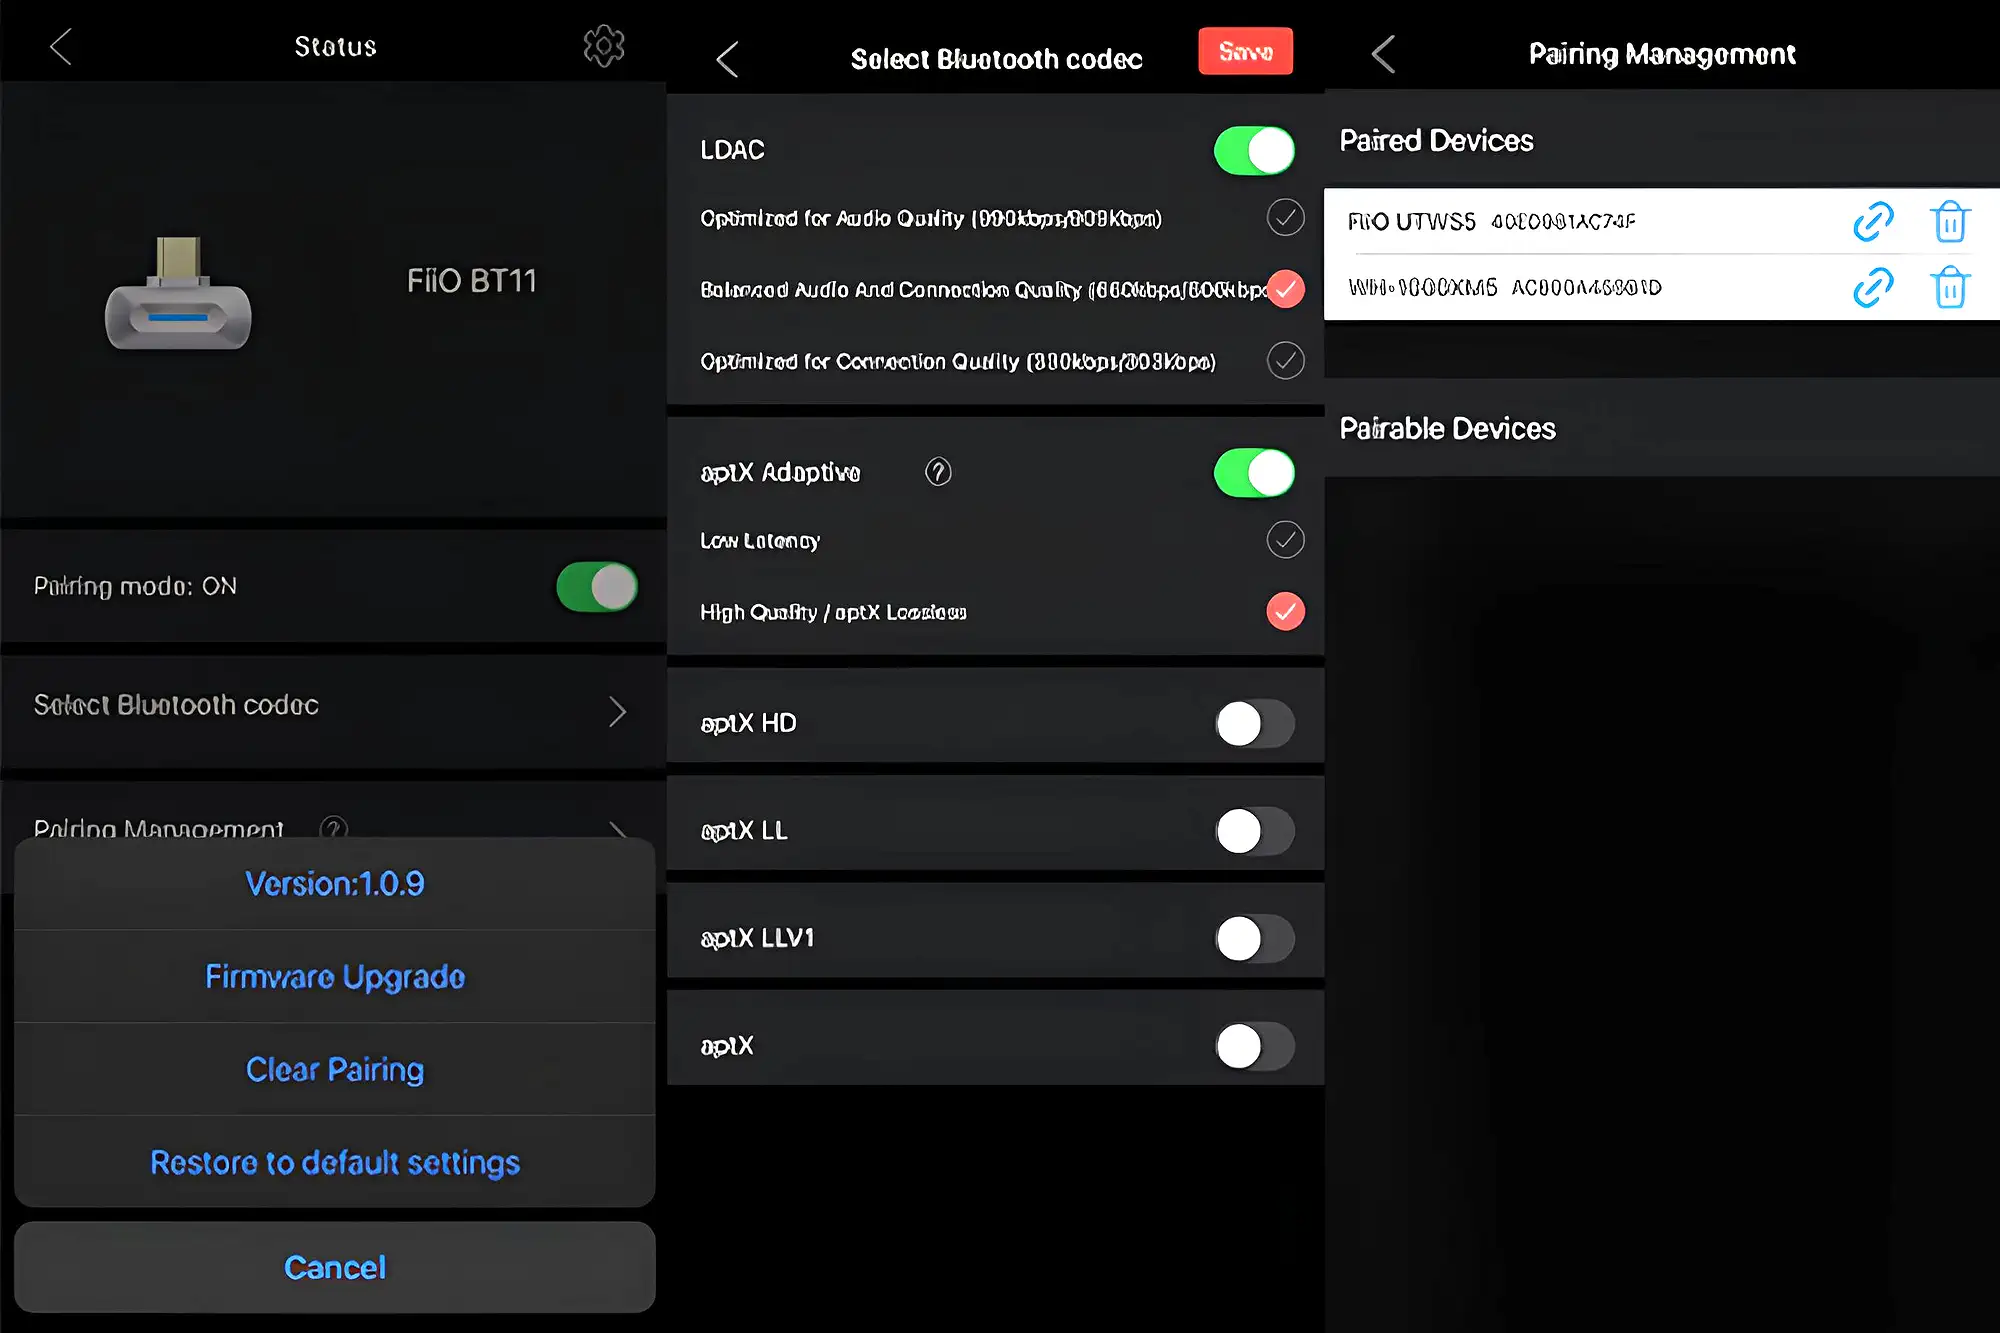The width and height of the screenshot is (2000, 1333).
Task: Cancel the action sheet
Action: (335, 1267)
